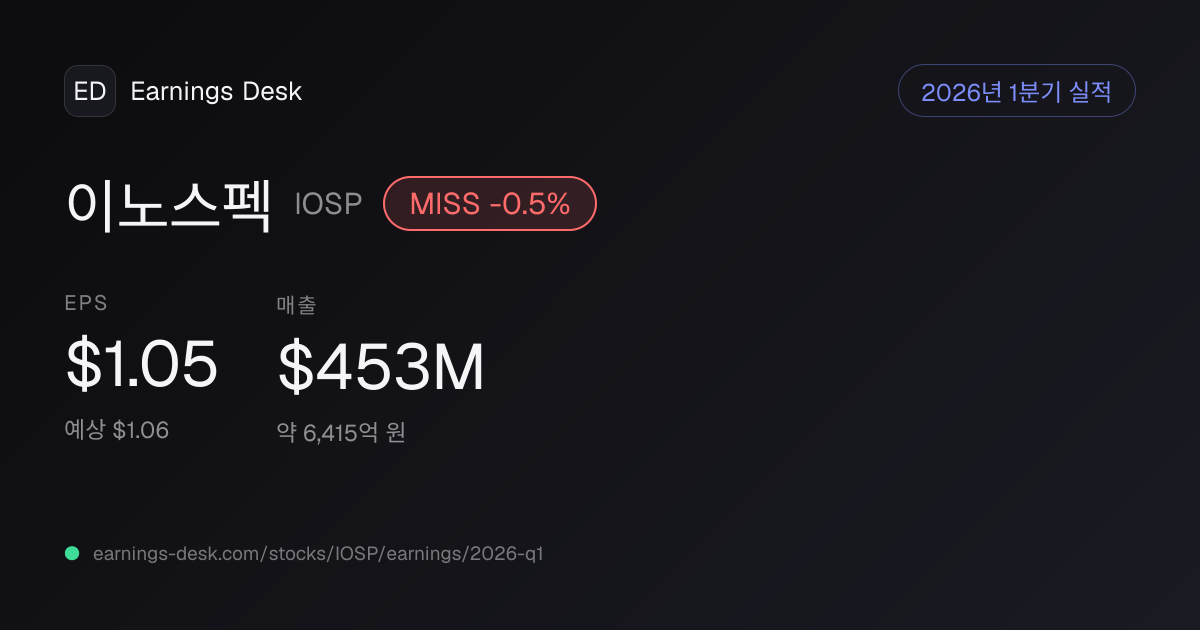Click the MISS -0.5% badge
The height and width of the screenshot is (630, 1200).
[x=490, y=204]
